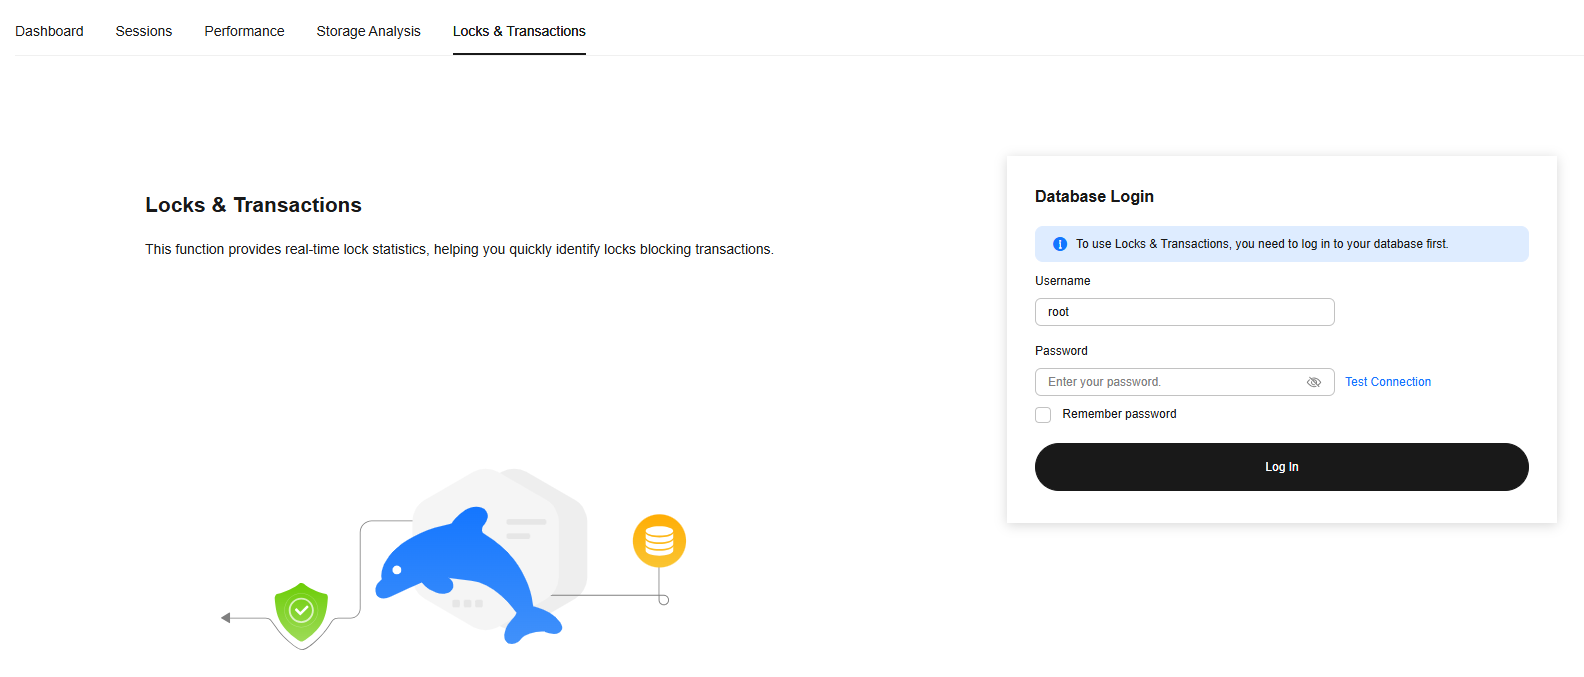Focus the Username field containing root
This screenshot has width=1584, height=677.
[x=1184, y=312]
